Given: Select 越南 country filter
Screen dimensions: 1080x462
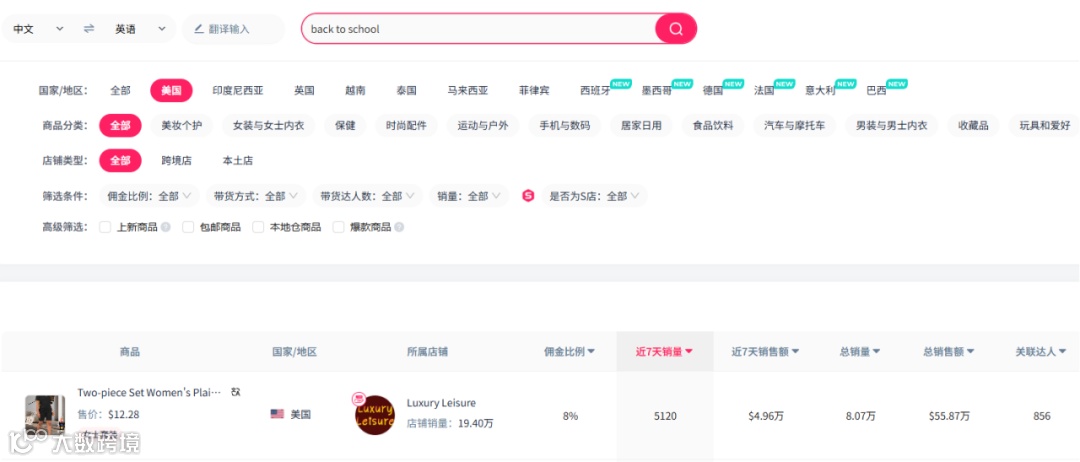Looking at the screenshot, I should (x=355, y=91).
